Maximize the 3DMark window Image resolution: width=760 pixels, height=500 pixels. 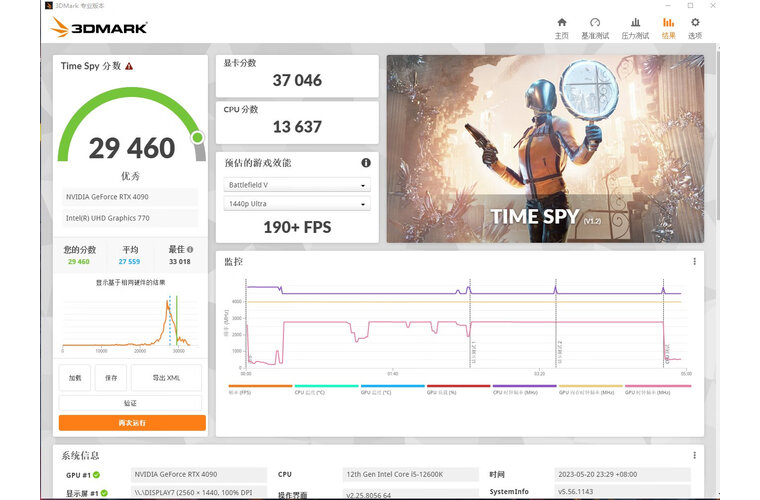(690, 6)
